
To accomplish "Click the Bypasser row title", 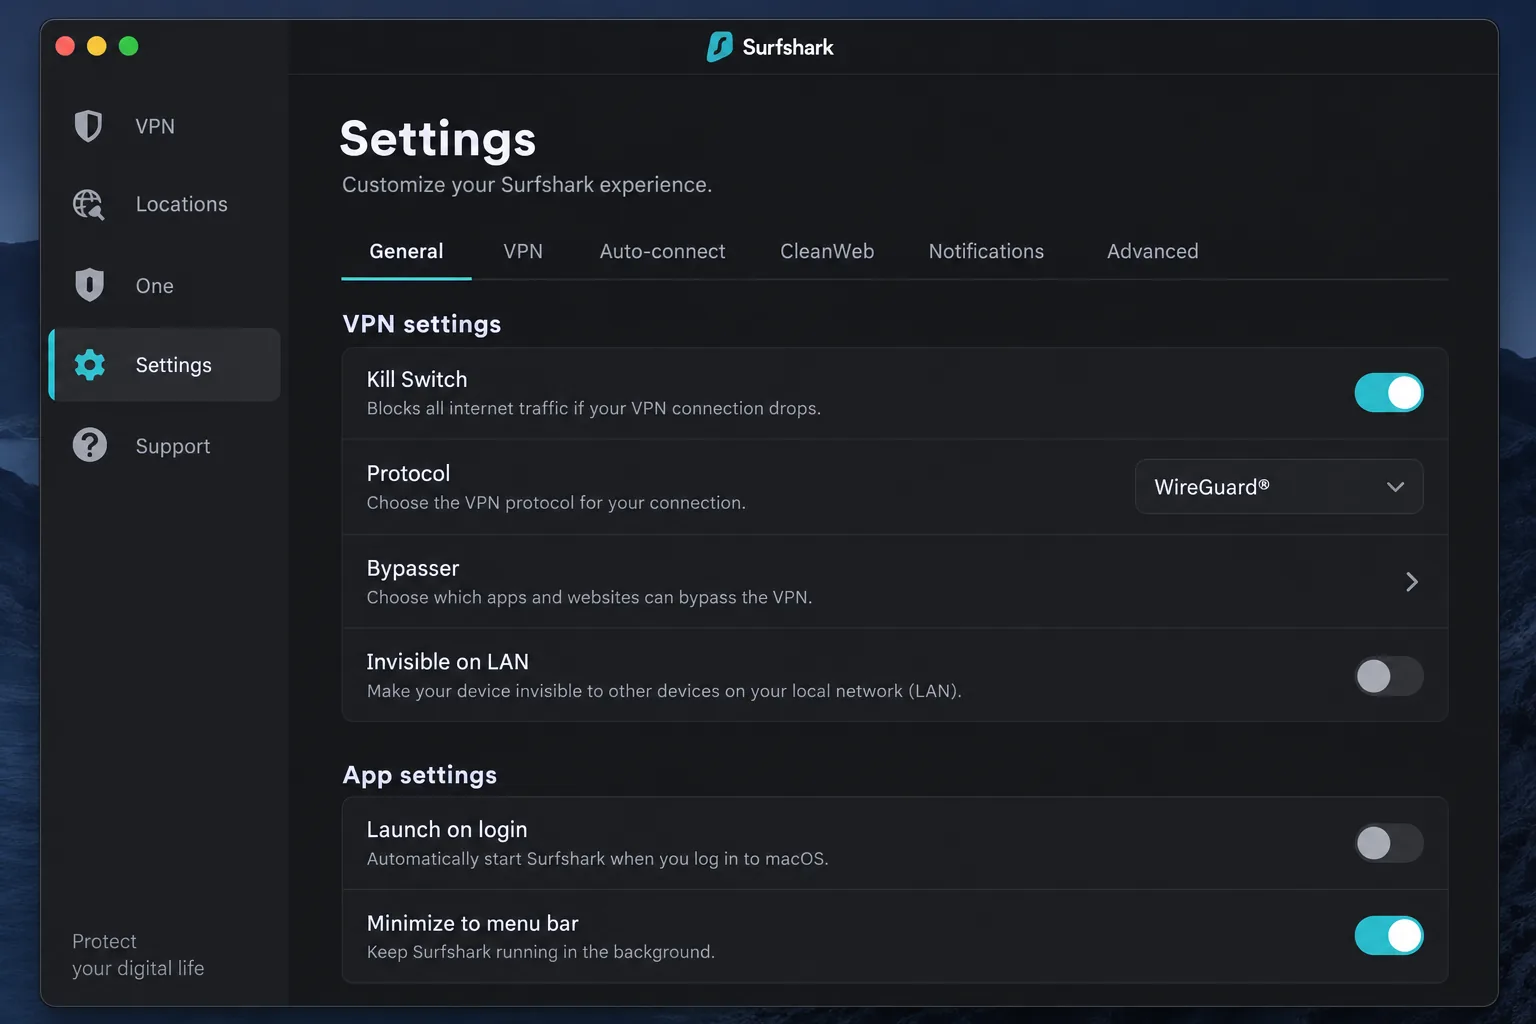I will click(x=413, y=568).
